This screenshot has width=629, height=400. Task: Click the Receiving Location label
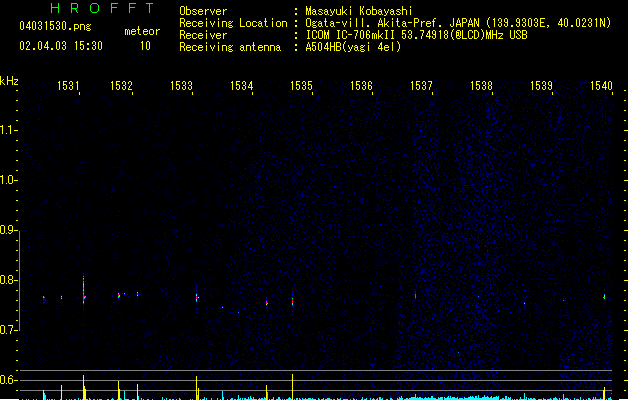(x=233, y=23)
